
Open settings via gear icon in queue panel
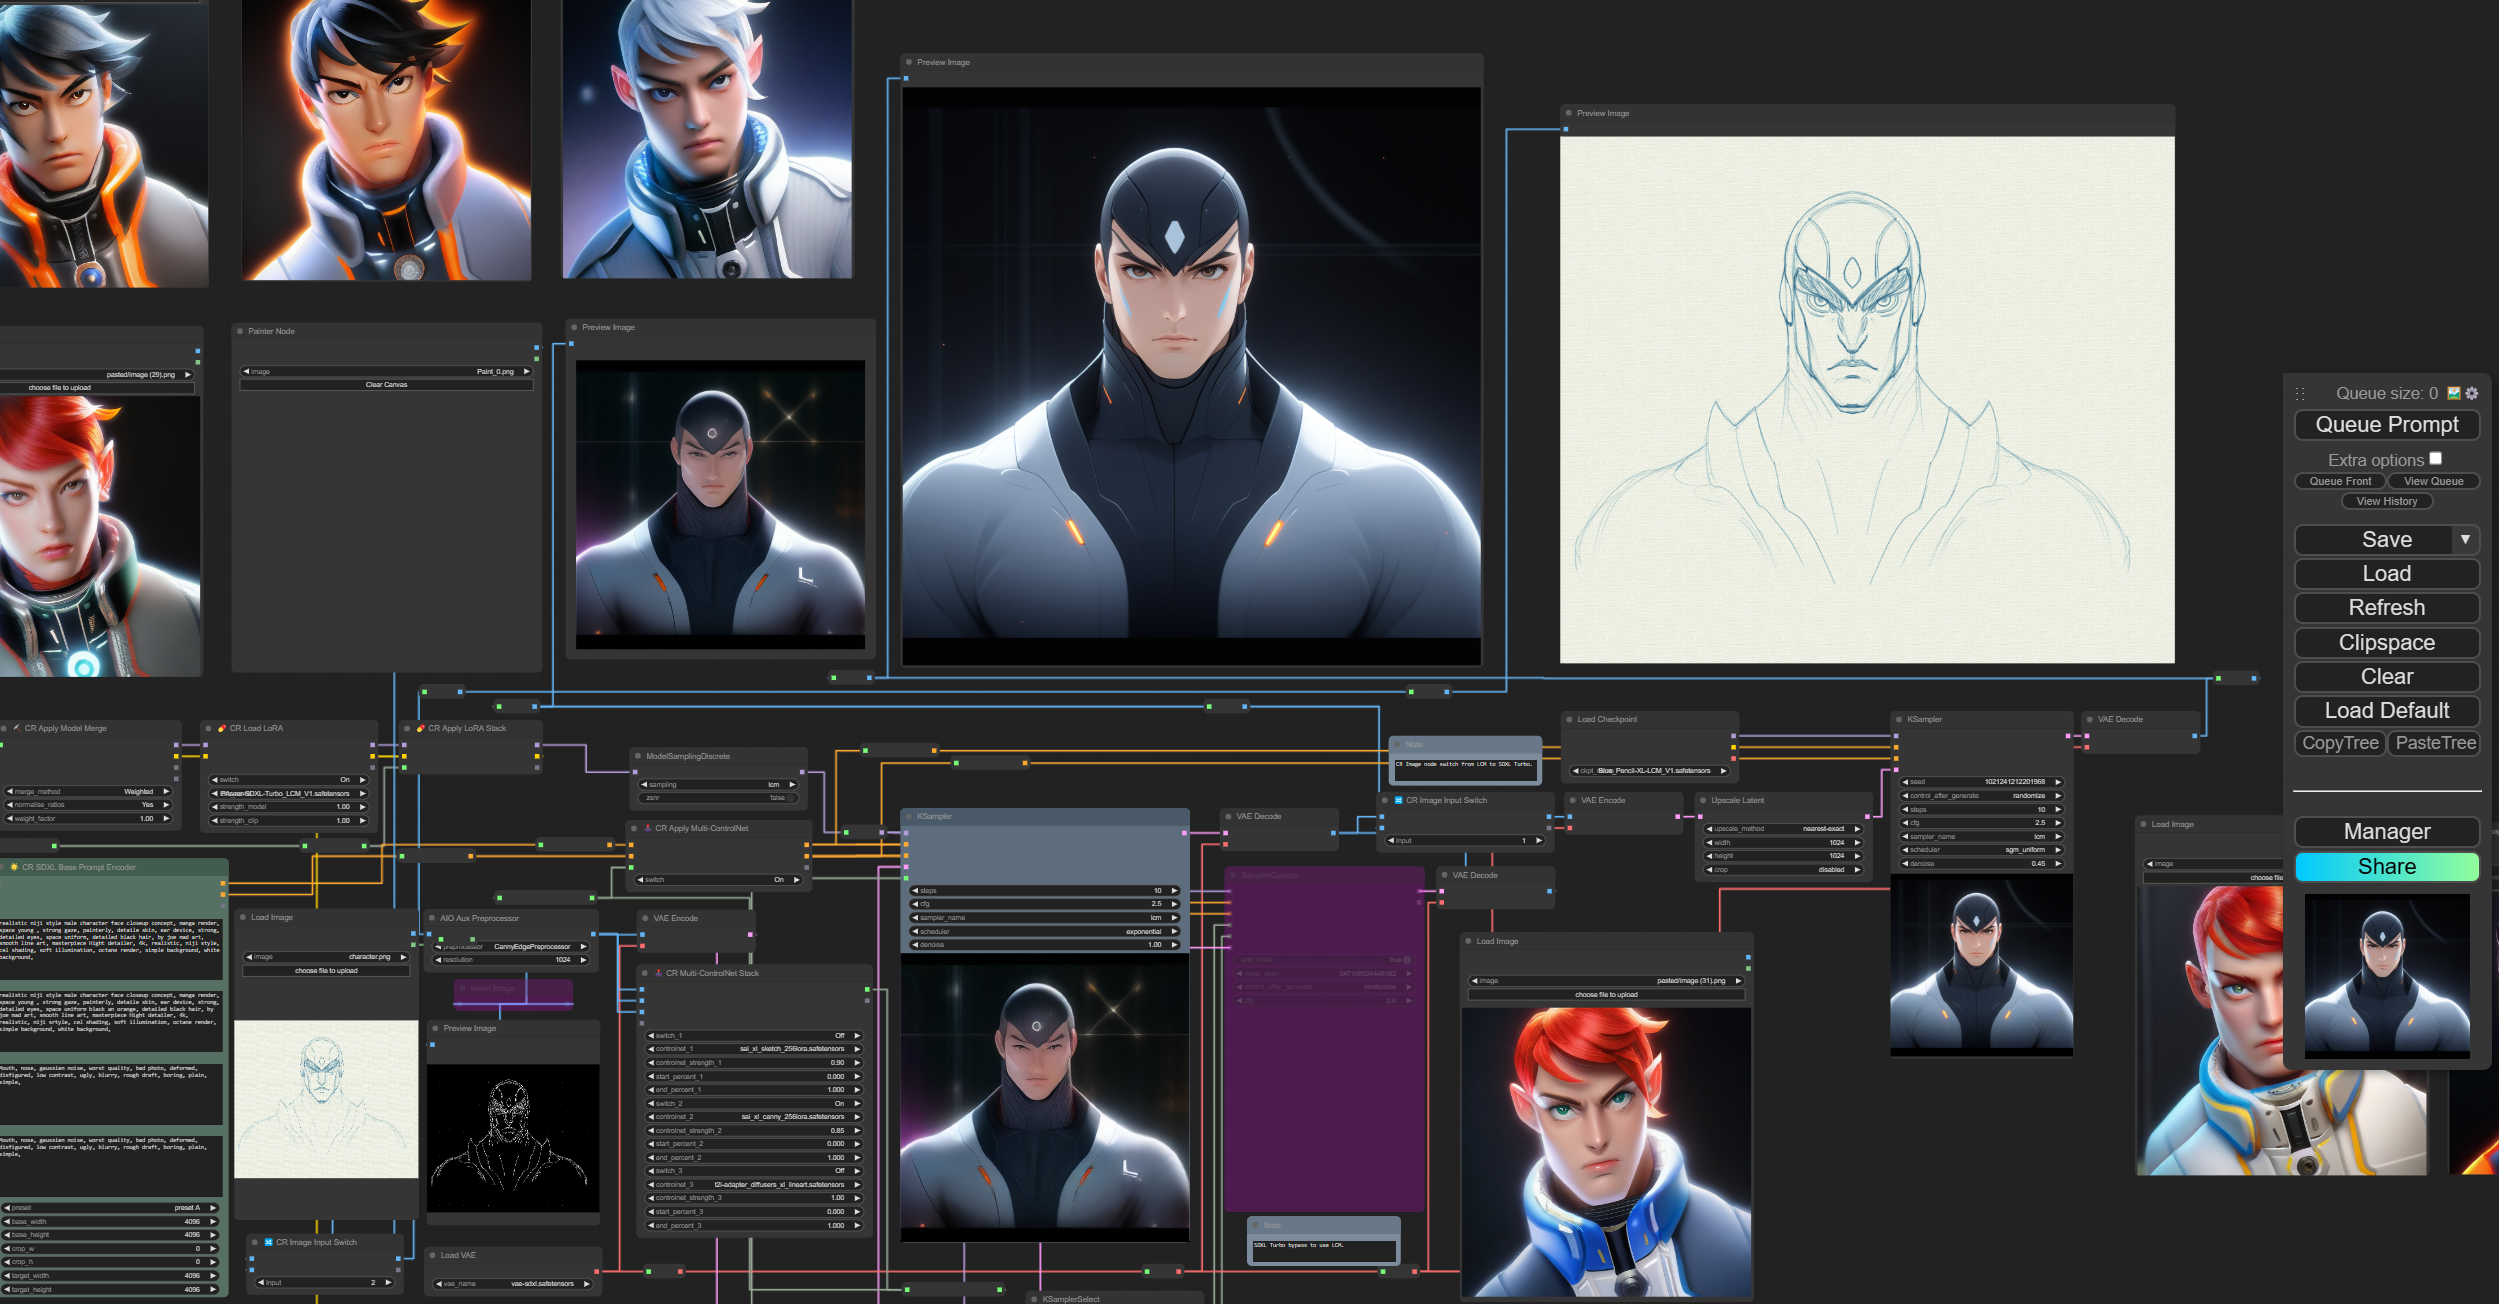(x=2472, y=394)
